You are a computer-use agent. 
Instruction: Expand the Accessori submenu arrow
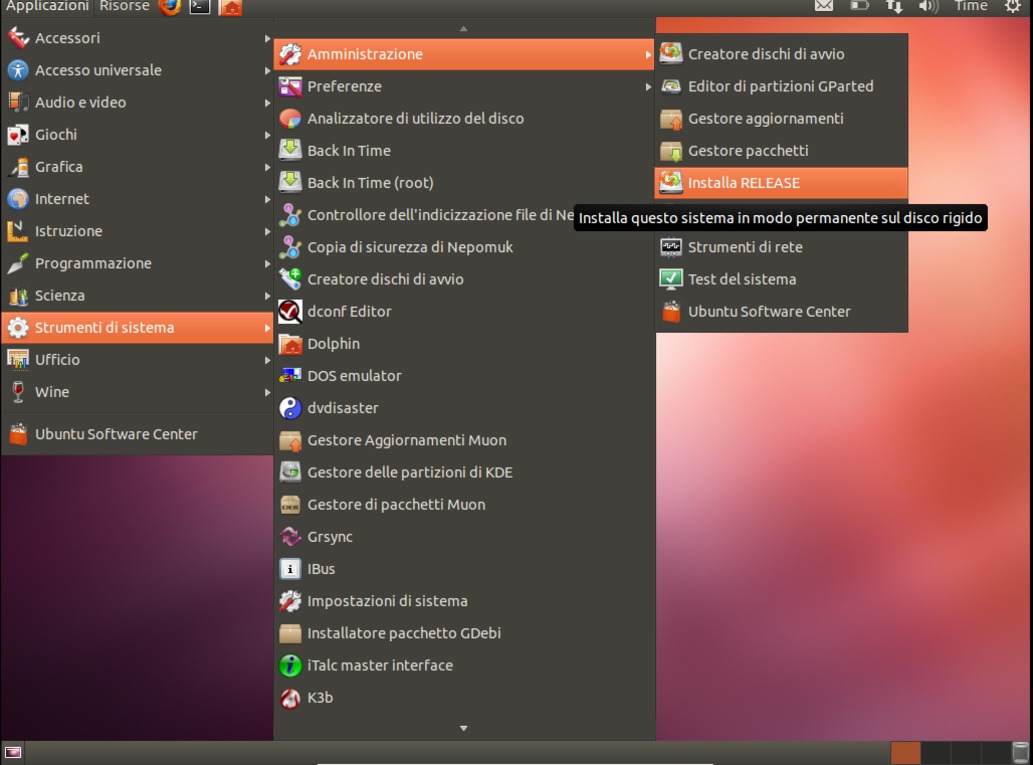pos(267,38)
